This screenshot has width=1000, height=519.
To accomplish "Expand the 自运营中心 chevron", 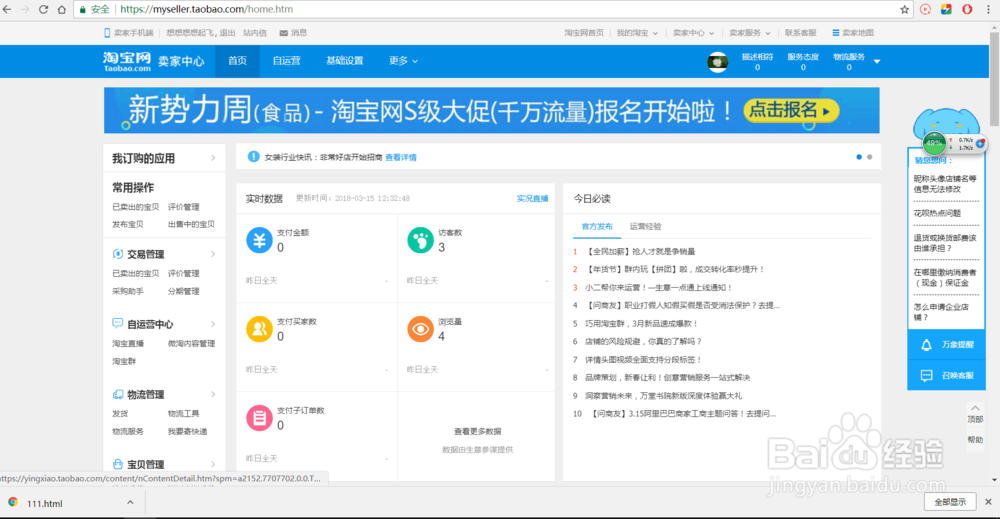I will point(213,324).
